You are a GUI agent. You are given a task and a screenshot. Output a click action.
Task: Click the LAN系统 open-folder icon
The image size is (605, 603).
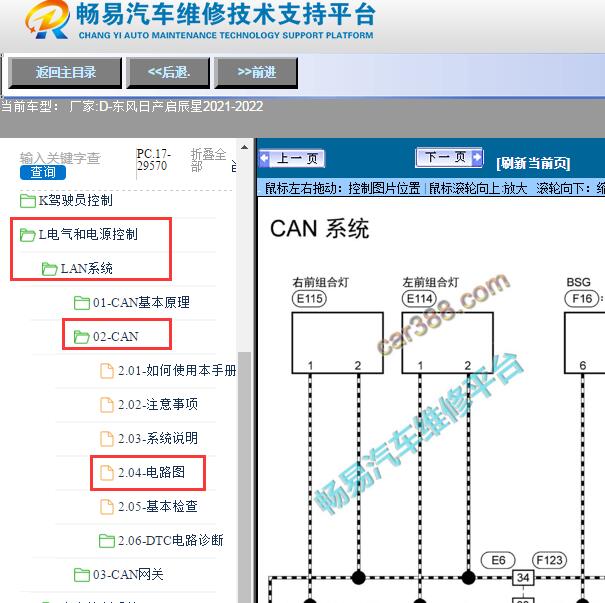[x=49, y=269]
